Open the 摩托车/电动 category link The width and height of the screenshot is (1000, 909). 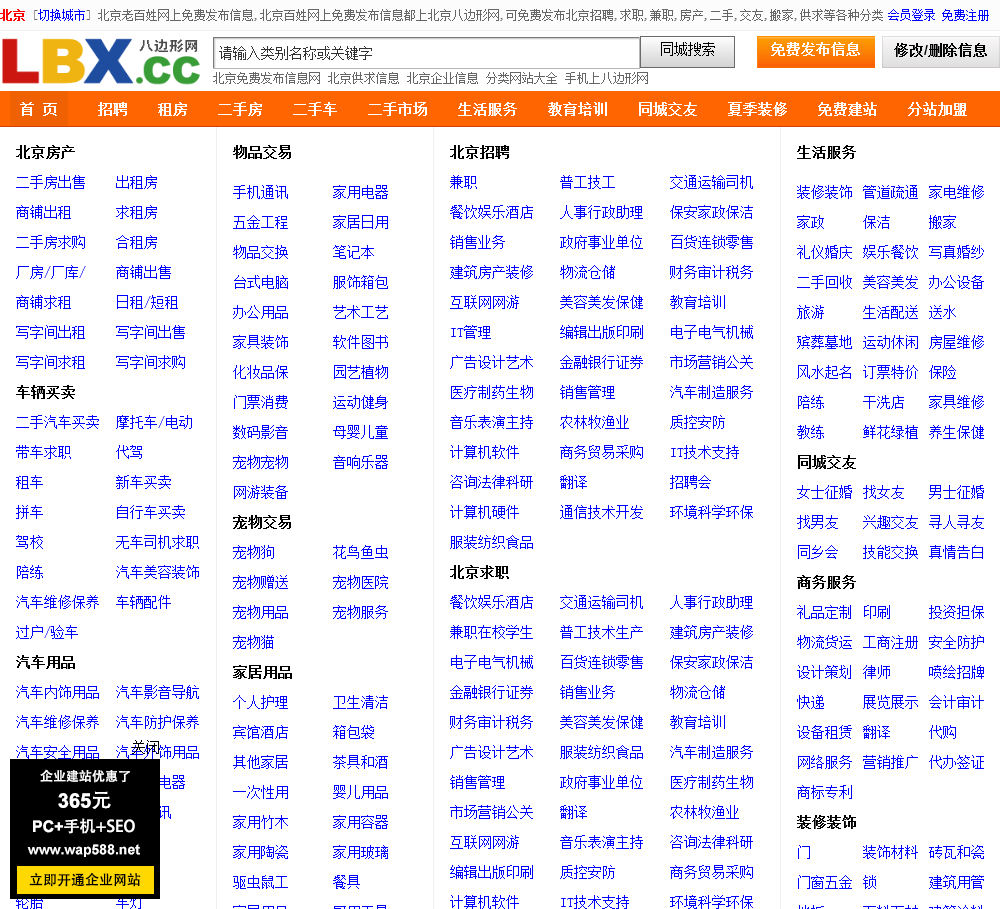(x=154, y=422)
